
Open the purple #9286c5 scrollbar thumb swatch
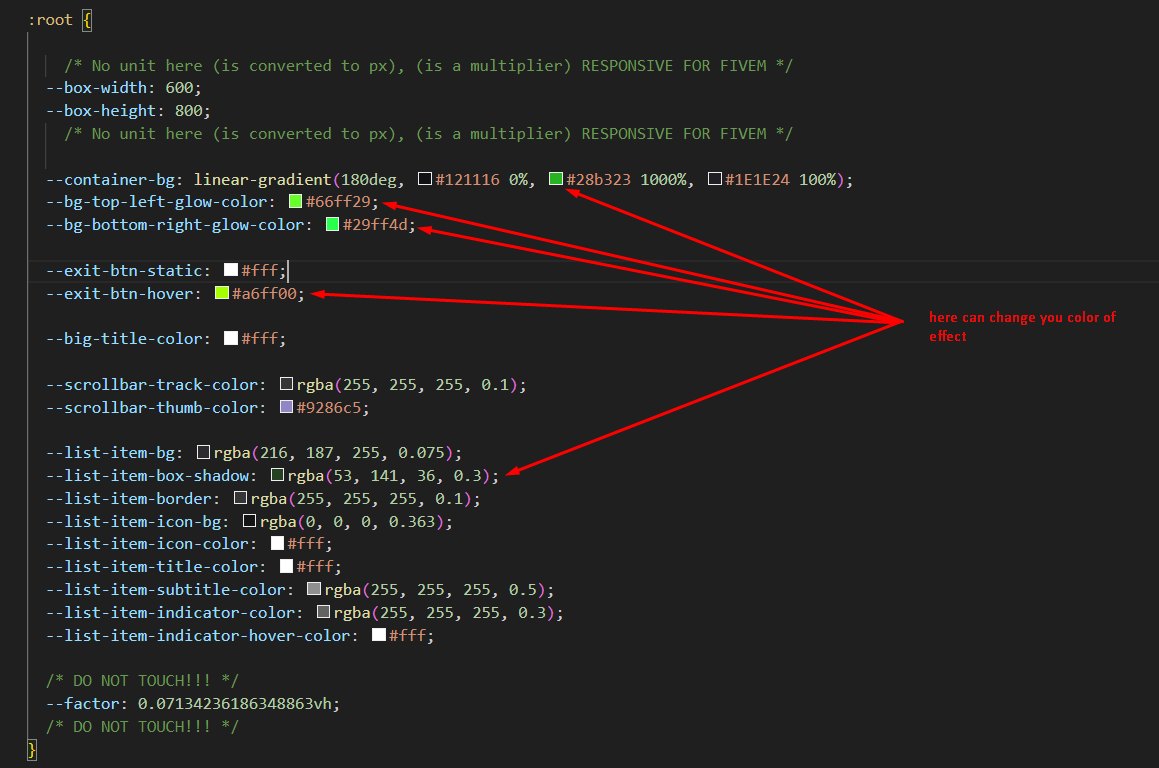286,407
